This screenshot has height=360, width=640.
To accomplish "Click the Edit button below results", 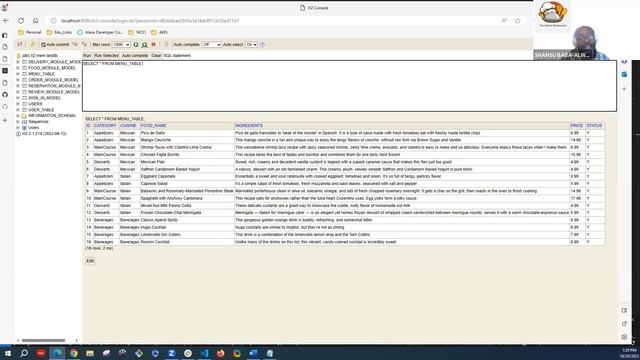I will click(x=90, y=261).
